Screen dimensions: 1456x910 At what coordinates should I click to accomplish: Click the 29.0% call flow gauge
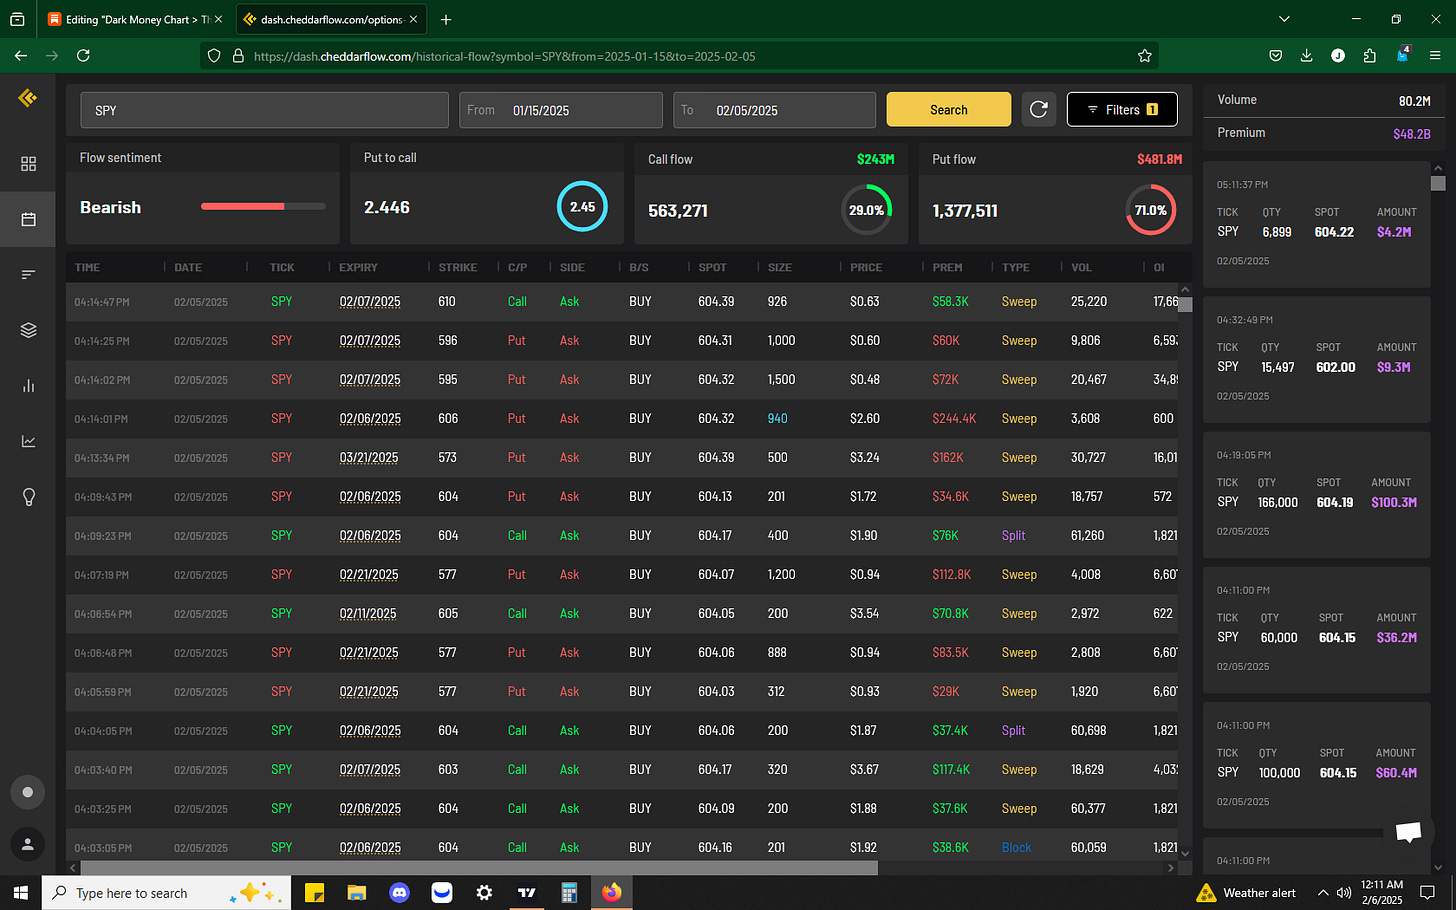tap(866, 210)
